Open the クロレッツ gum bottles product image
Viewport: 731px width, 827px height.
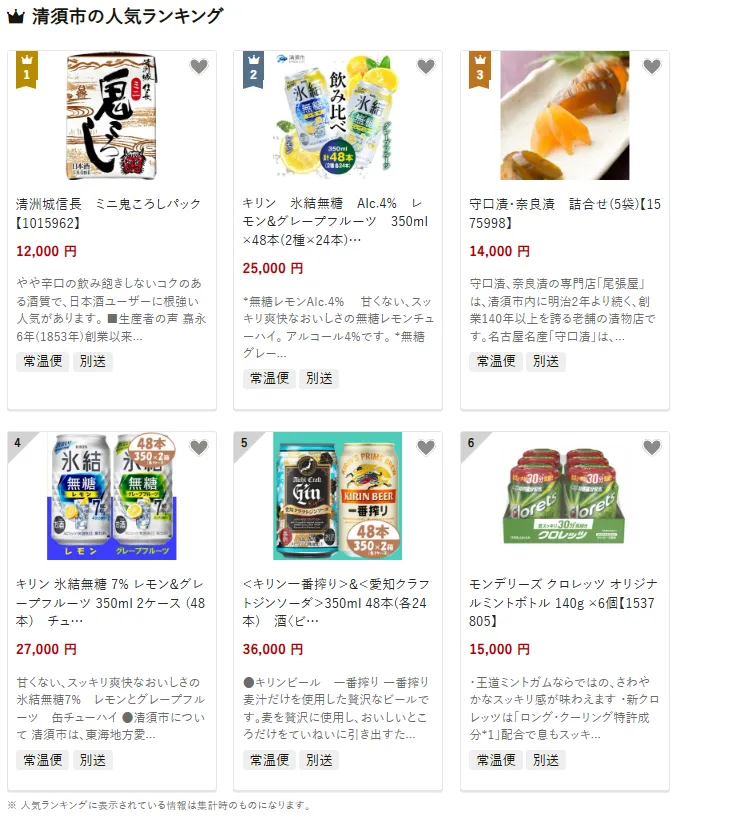tap(564, 496)
